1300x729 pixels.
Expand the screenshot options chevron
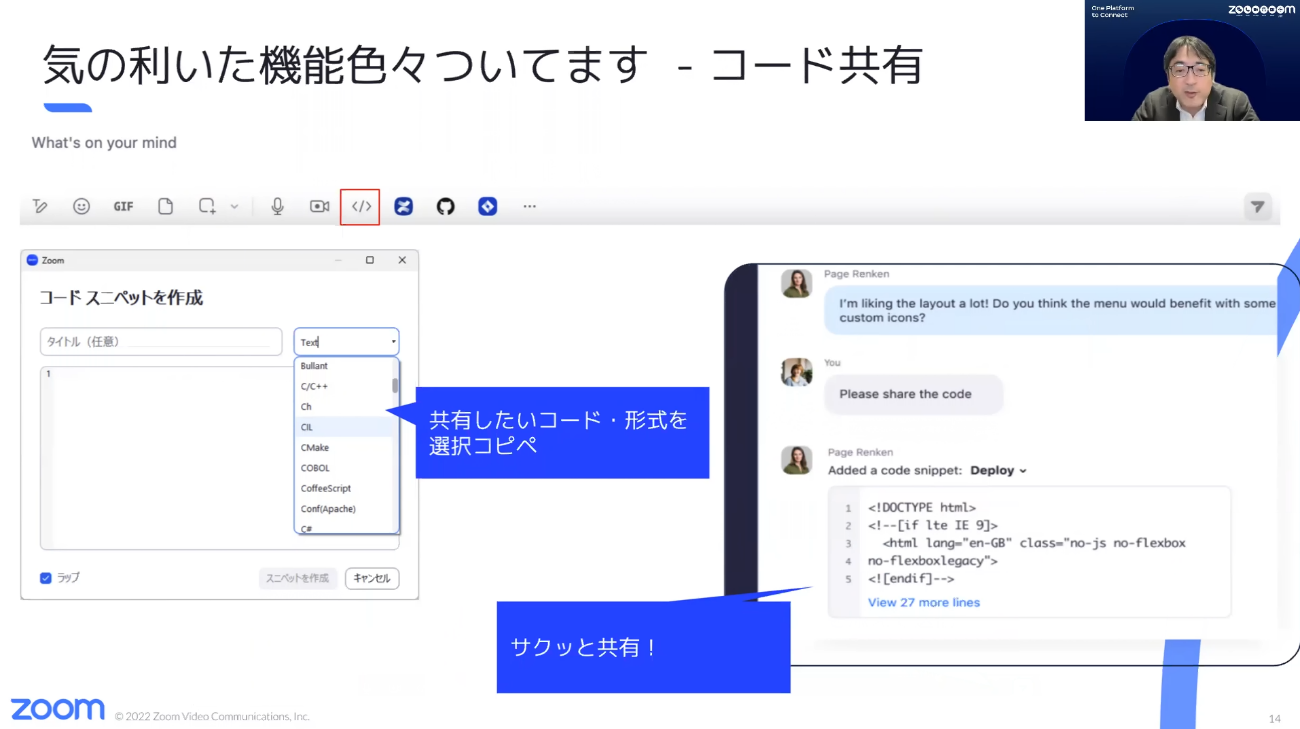[x=234, y=206]
